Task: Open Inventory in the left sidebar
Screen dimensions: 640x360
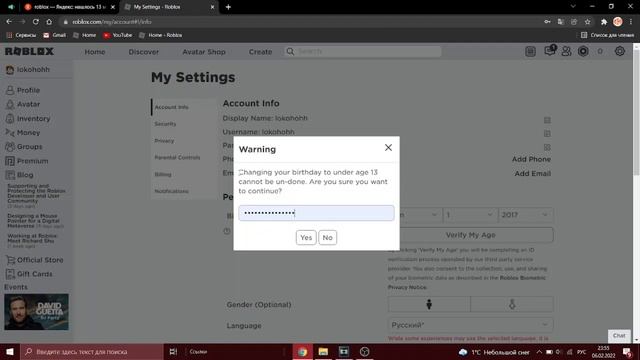Action: pos(28,119)
